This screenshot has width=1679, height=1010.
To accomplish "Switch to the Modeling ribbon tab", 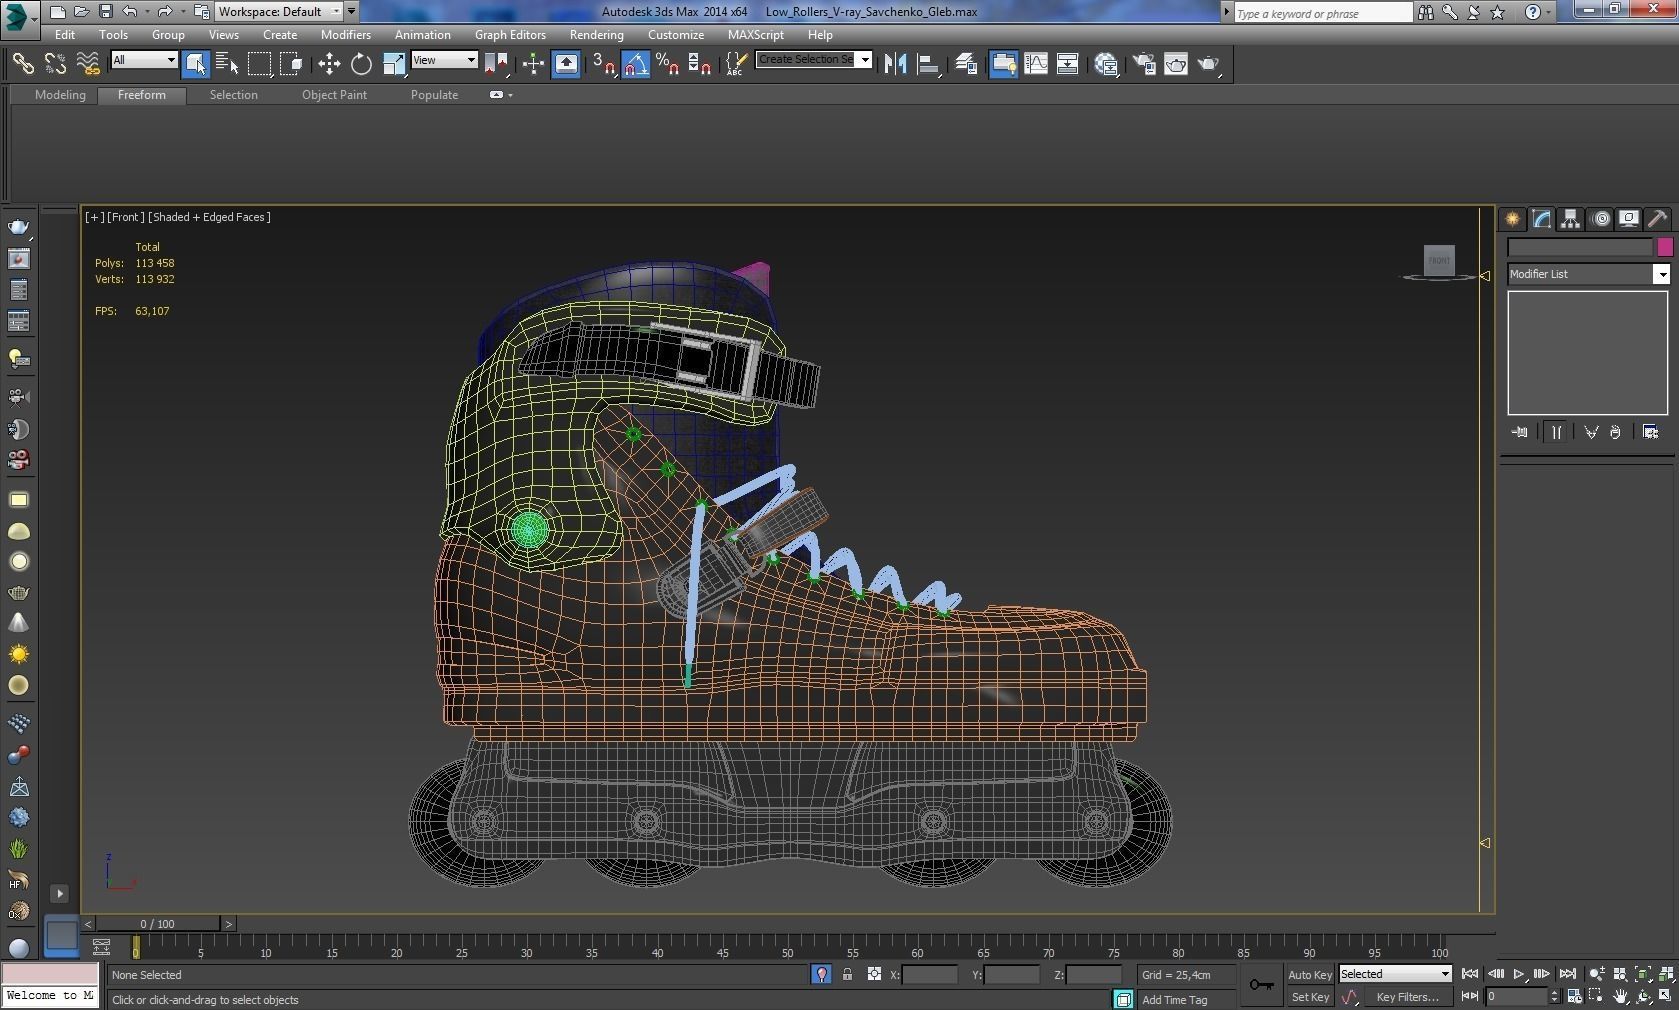I will pyautogui.click(x=60, y=95).
